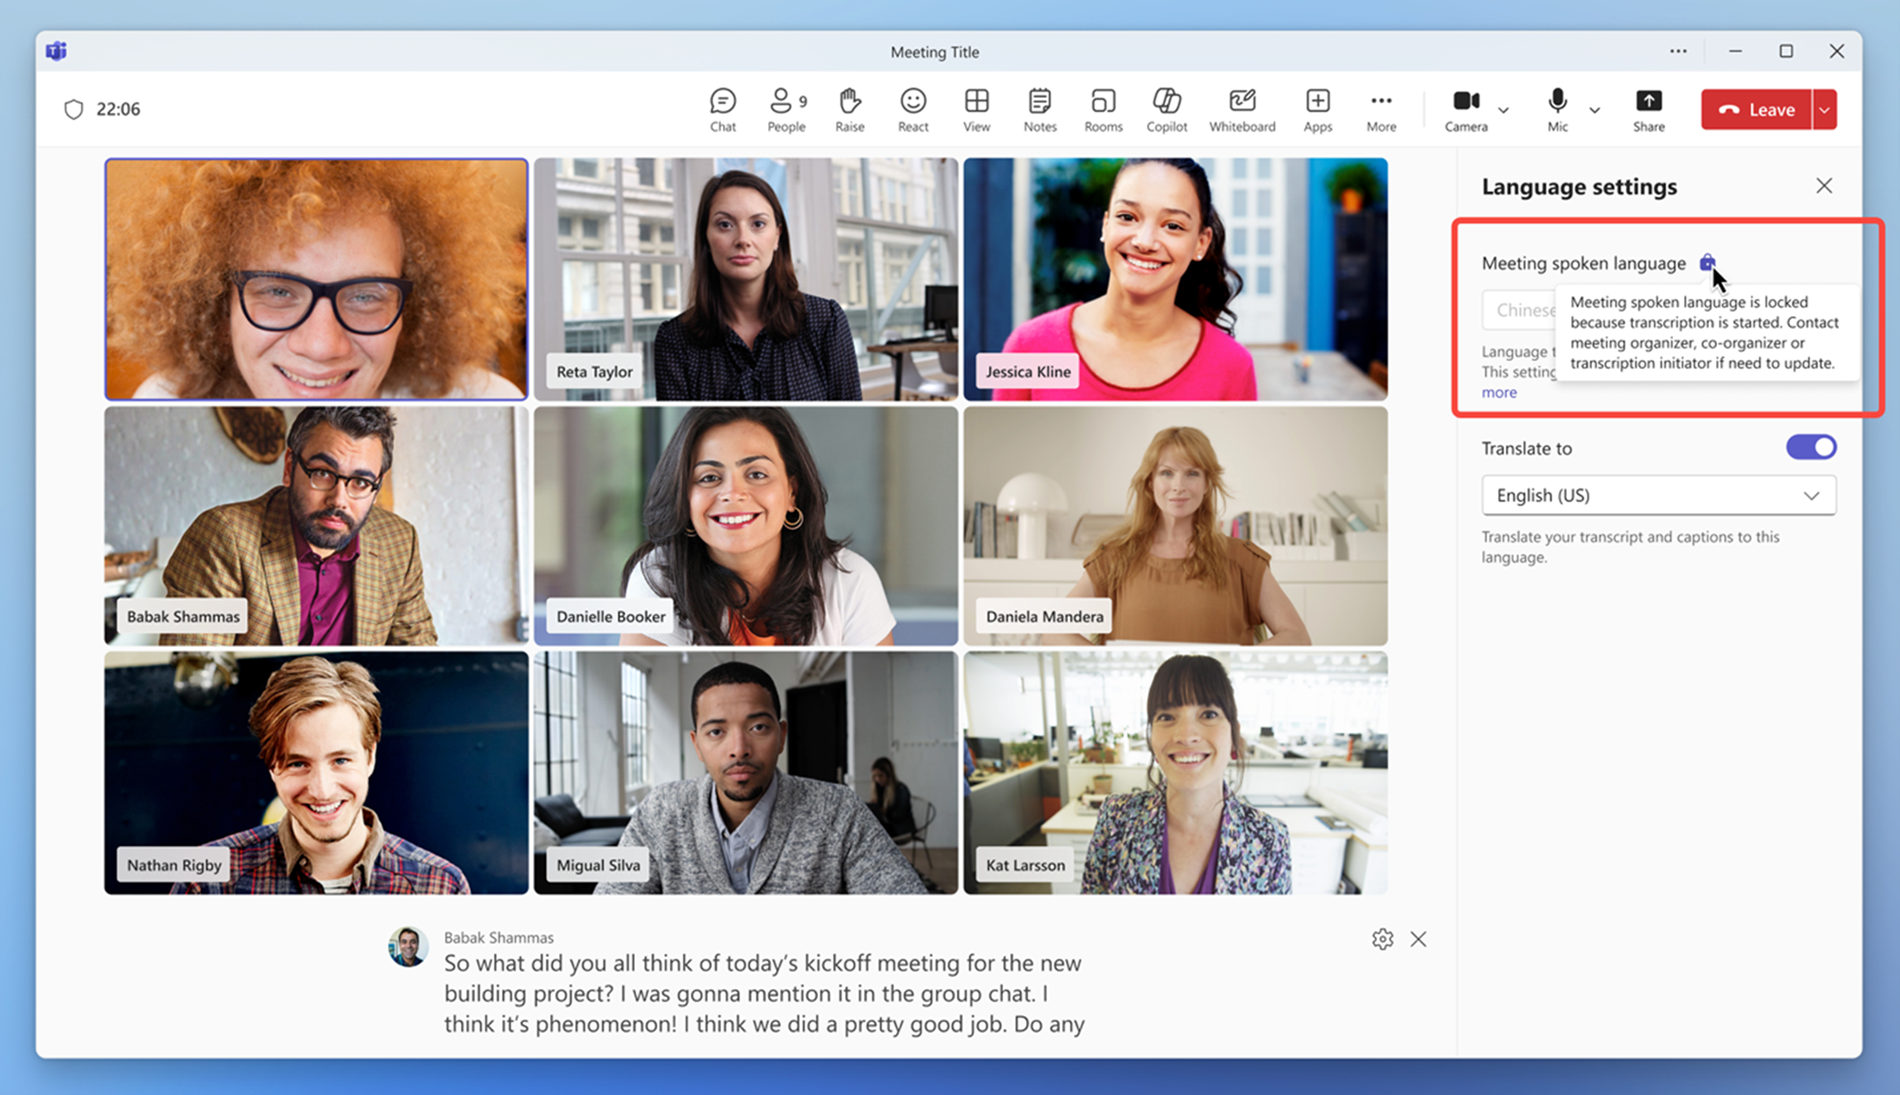Open the React emoji menu
This screenshot has width=1900, height=1095.
coord(912,109)
